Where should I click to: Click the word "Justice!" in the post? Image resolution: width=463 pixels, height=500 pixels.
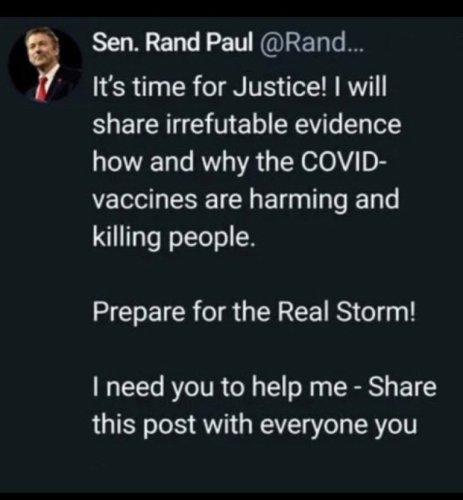click(x=279, y=87)
